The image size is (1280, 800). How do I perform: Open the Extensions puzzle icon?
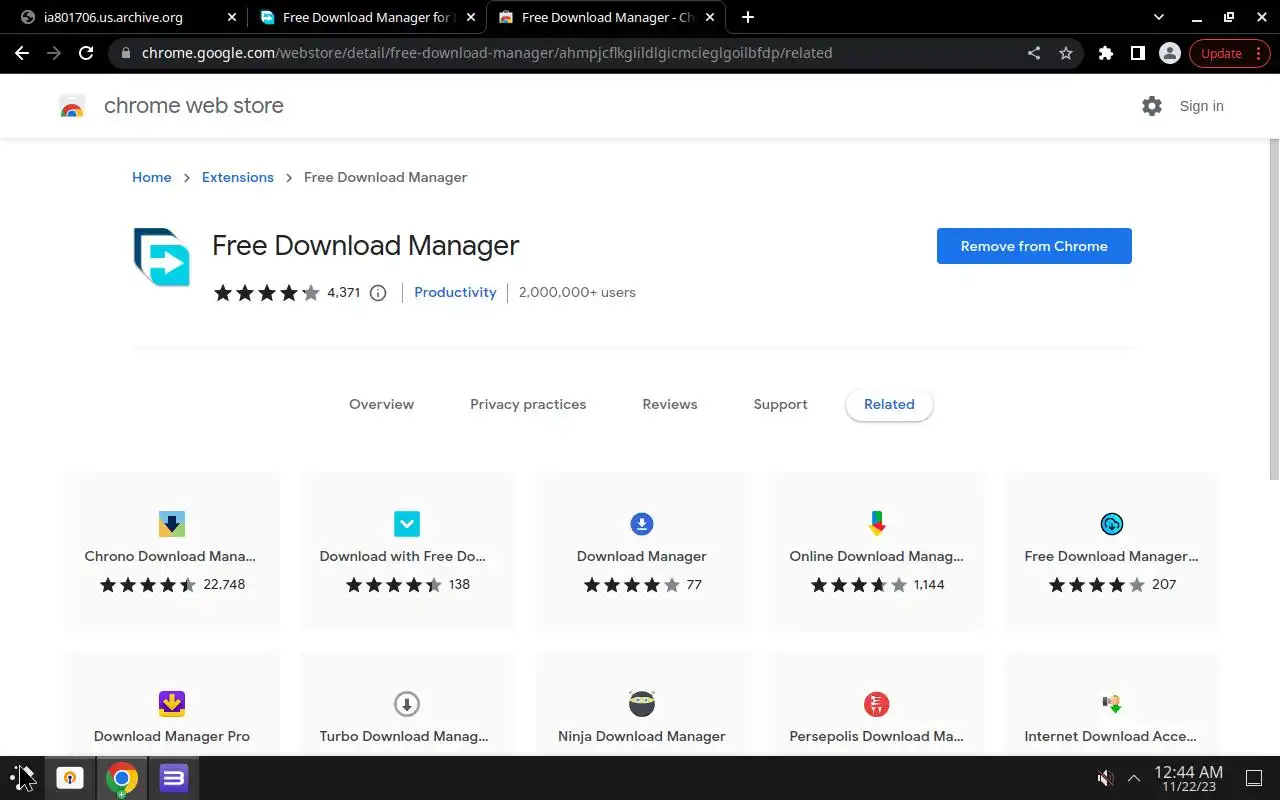pos(1106,53)
